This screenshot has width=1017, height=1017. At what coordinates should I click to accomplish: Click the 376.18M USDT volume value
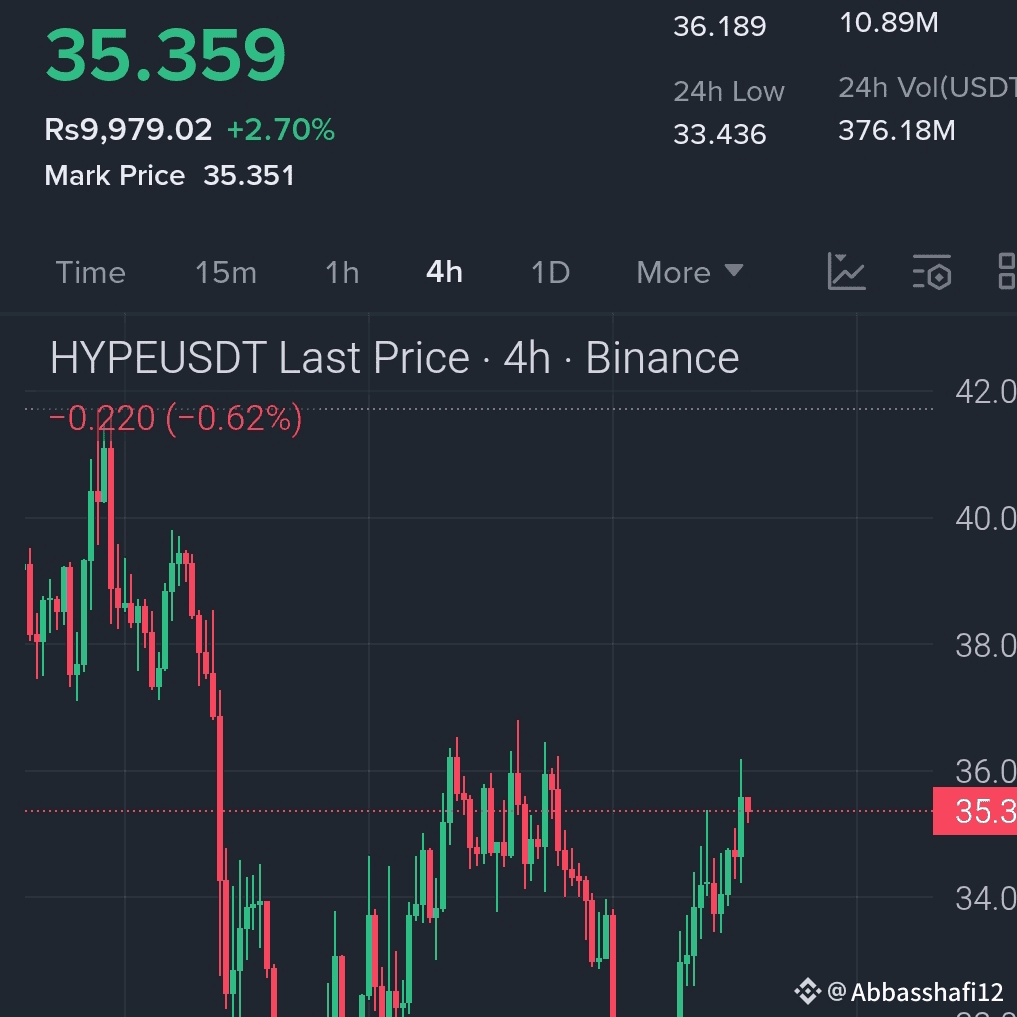897,130
